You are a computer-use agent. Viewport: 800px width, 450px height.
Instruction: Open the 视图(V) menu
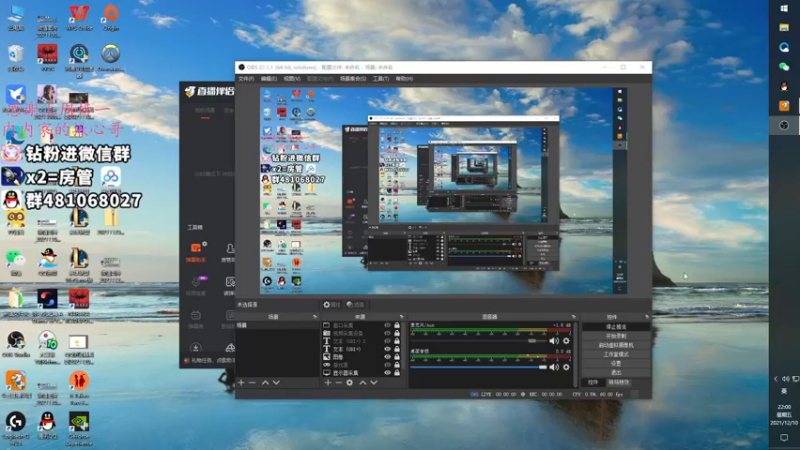(x=292, y=79)
